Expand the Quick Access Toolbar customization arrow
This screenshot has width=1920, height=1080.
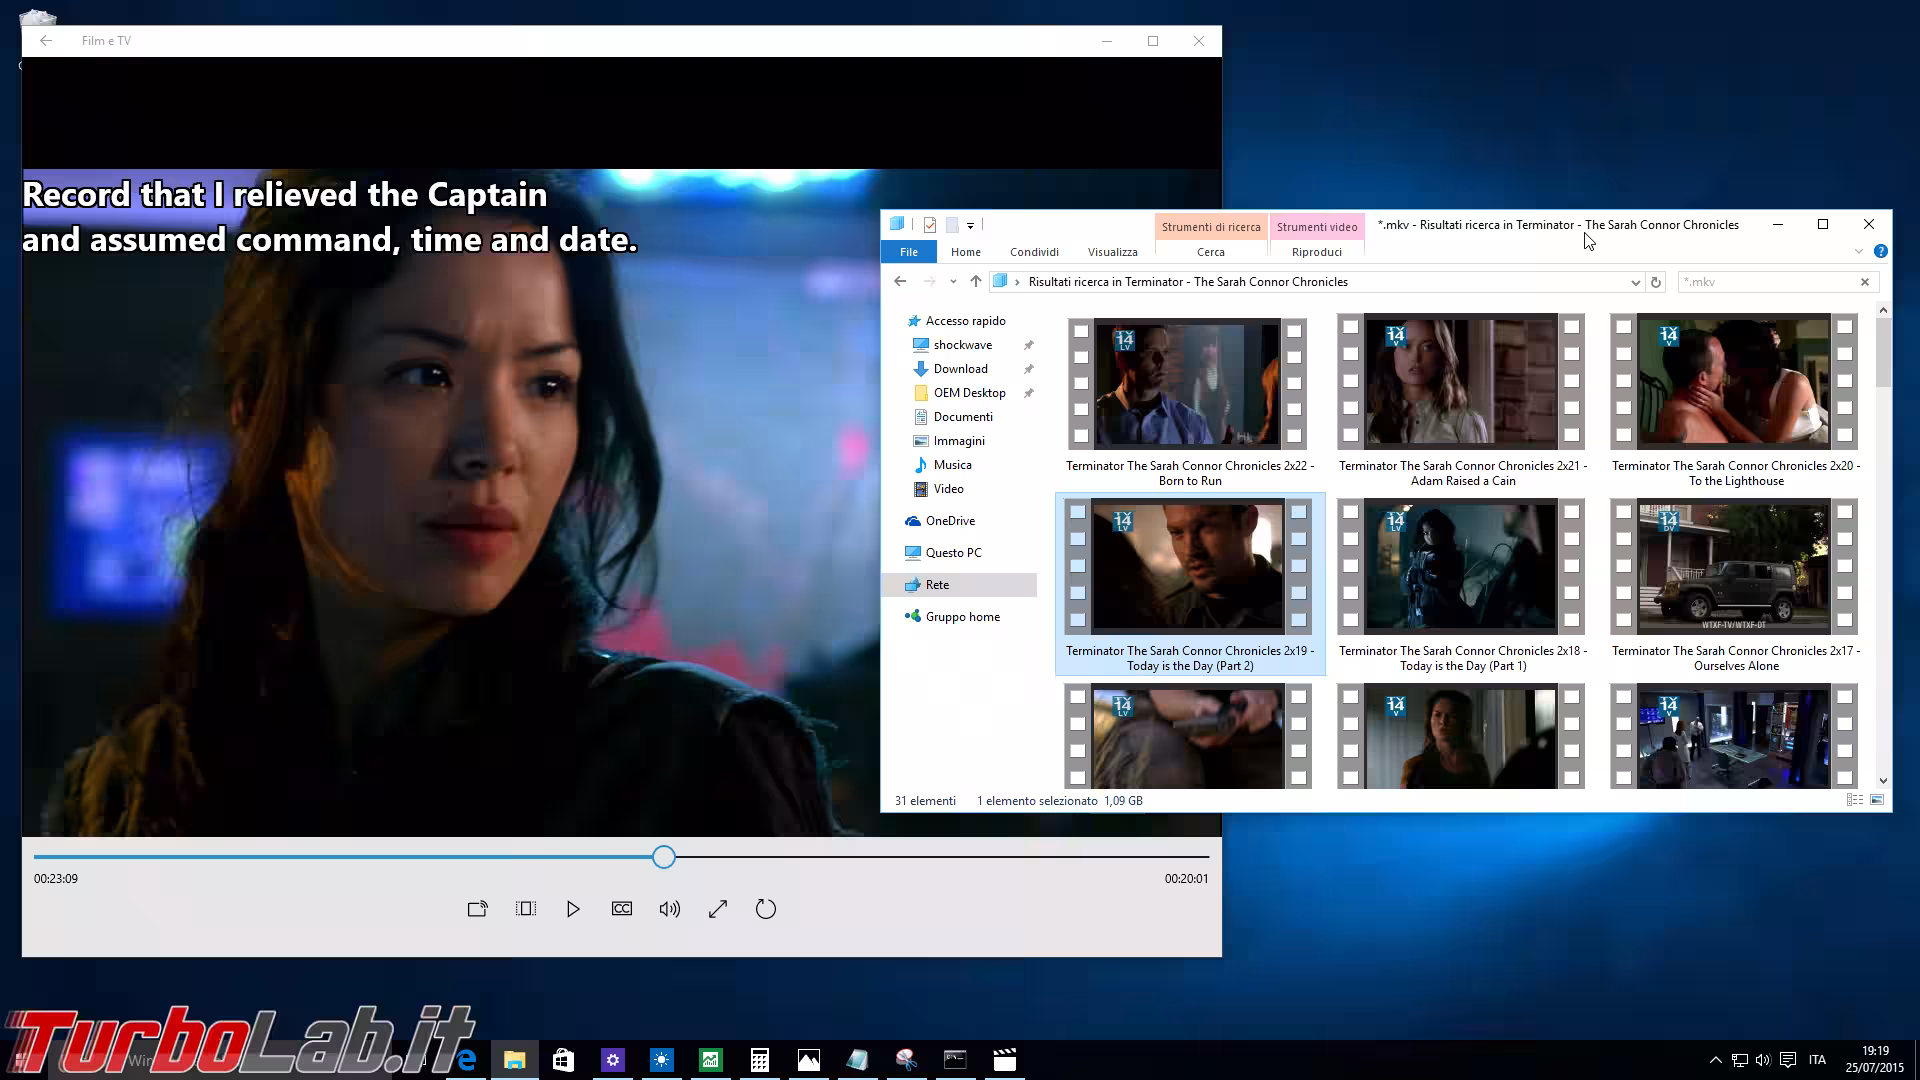970,225
